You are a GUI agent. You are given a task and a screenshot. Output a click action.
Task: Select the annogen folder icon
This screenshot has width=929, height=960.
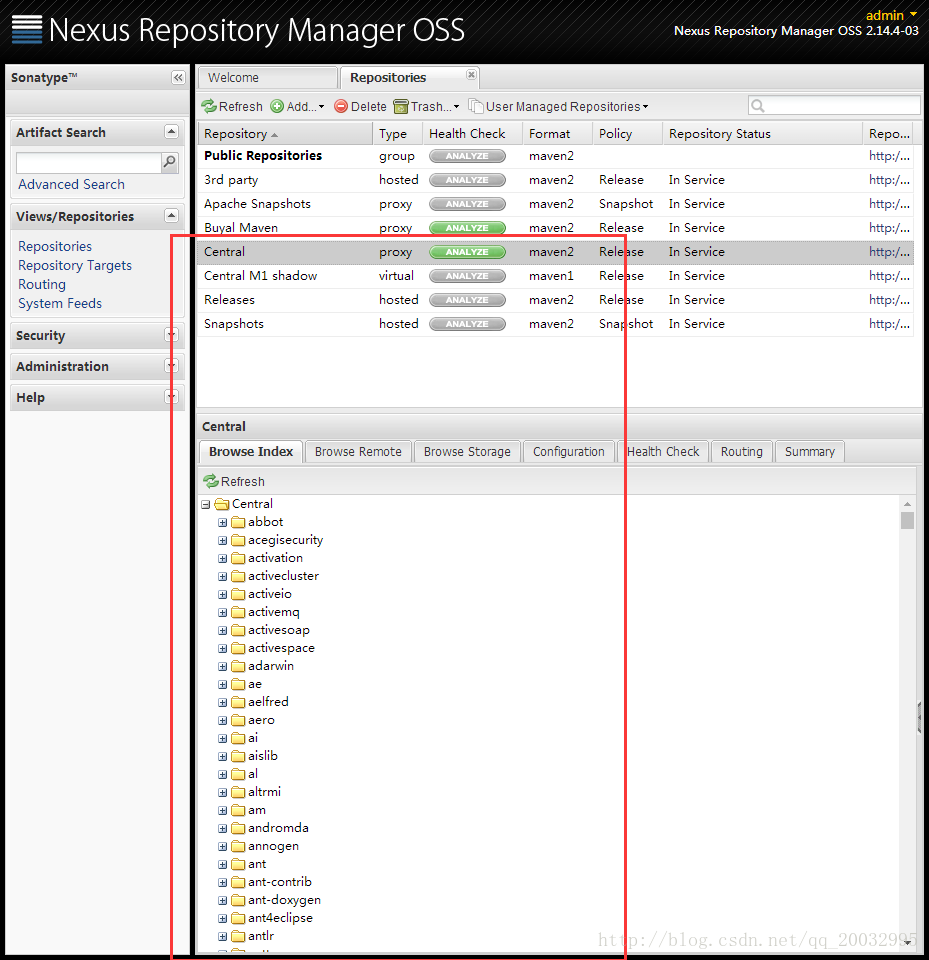[238, 847]
